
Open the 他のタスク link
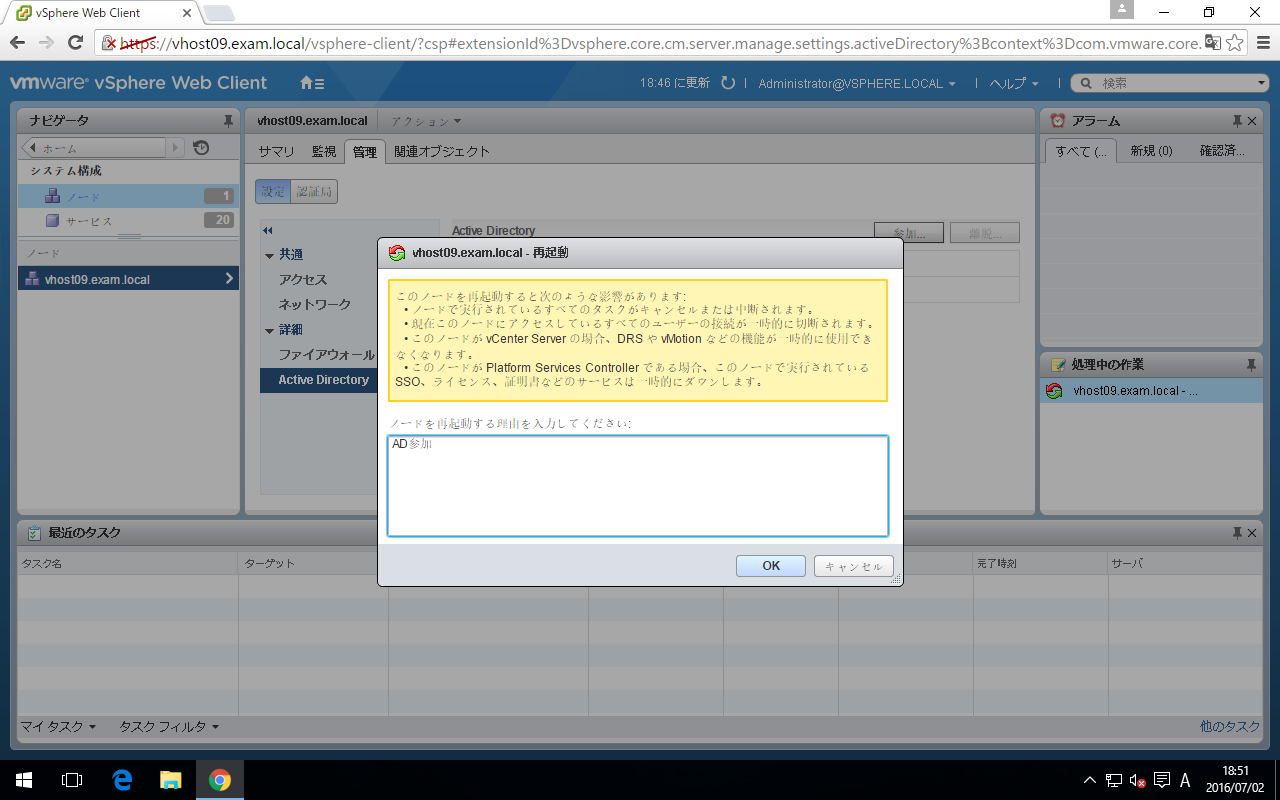click(x=1229, y=726)
